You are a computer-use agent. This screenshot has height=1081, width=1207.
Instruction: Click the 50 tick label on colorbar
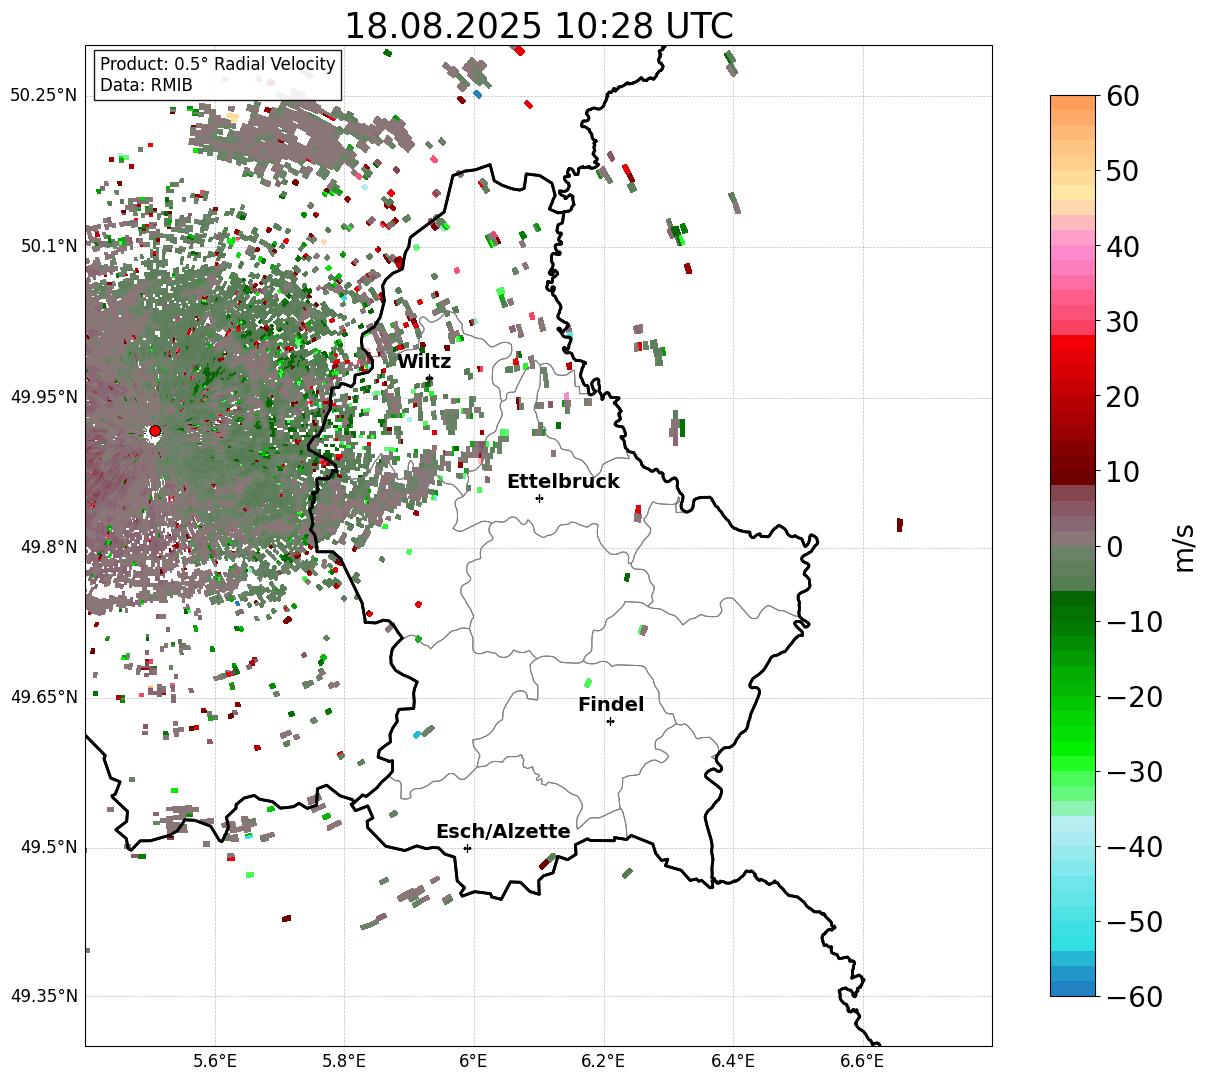[x=1123, y=171]
